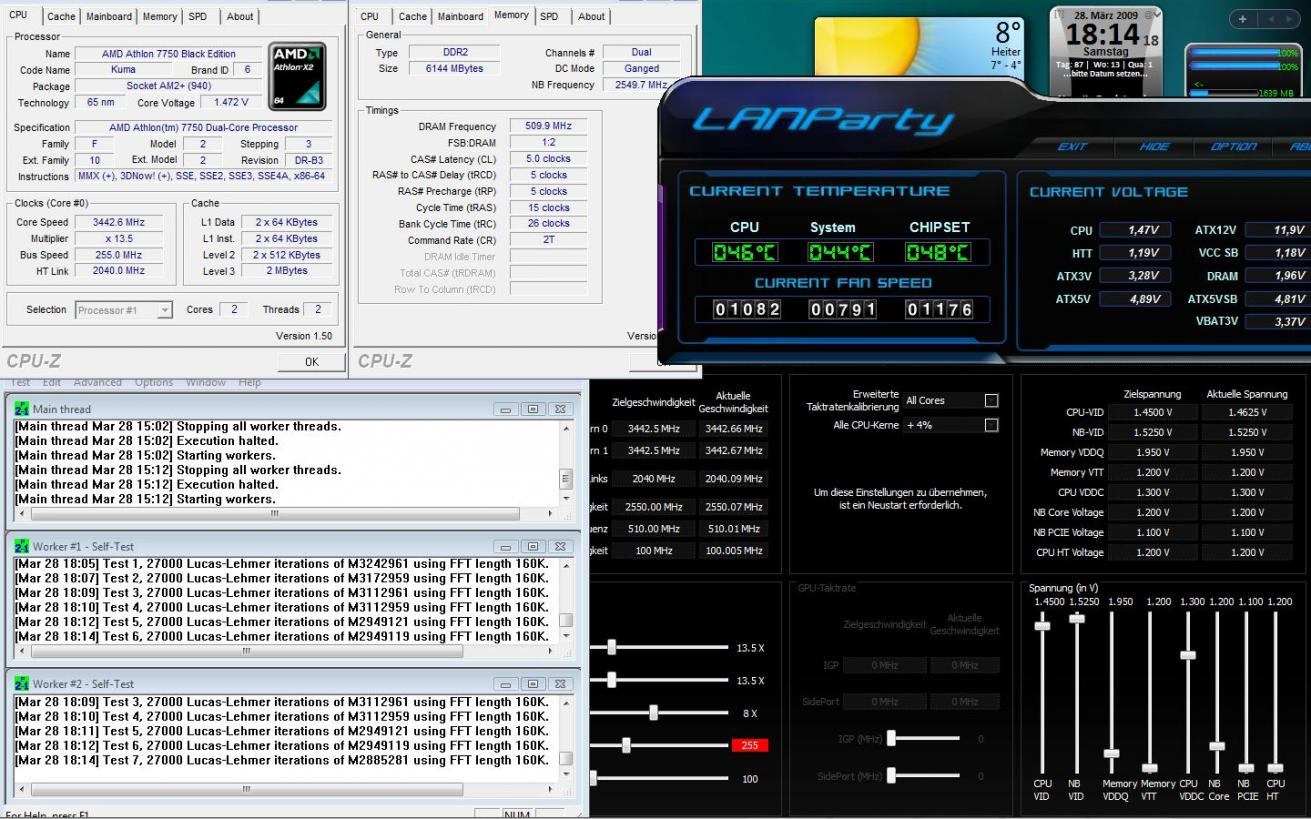Open Cache tab in CPU-Z processor window
The height and width of the screenshot is (819, 1311).
coord(60,16)
